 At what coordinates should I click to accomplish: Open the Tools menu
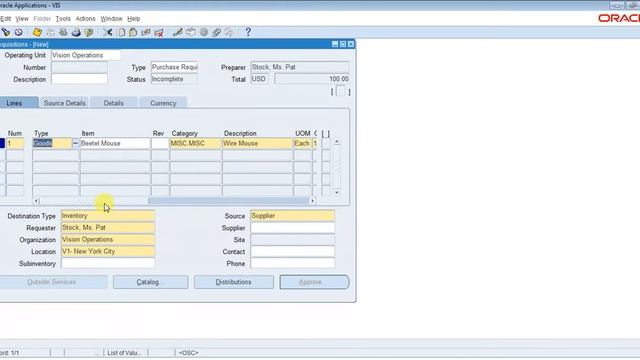pos(63,19)
